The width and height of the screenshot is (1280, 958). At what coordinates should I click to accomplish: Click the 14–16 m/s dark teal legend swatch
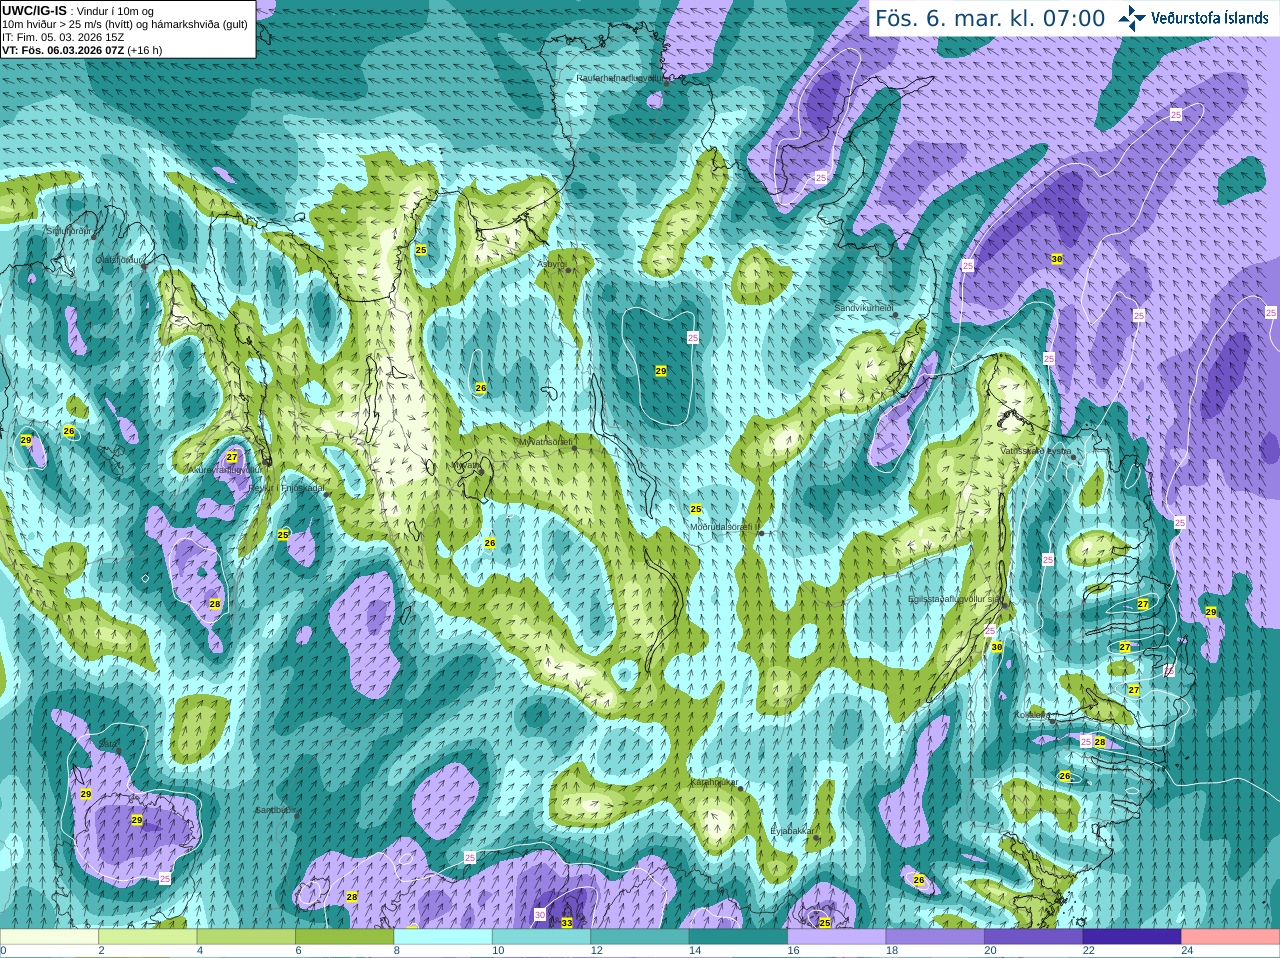pyautogui.click(x=738, y=937)
